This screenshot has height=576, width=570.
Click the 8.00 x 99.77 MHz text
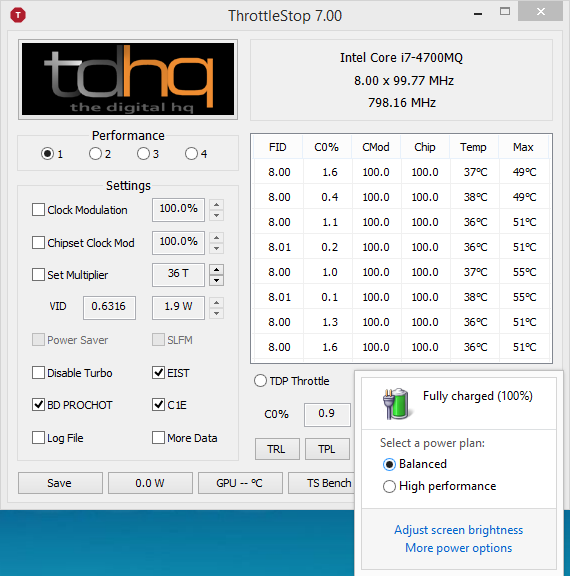[x=404, y=80]
